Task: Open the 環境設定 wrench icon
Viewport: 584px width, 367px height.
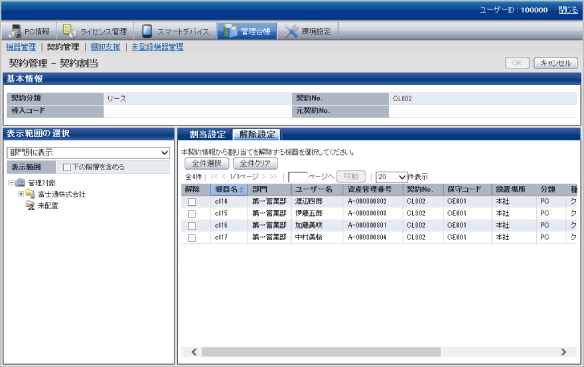Action: [x=291, y=31]
